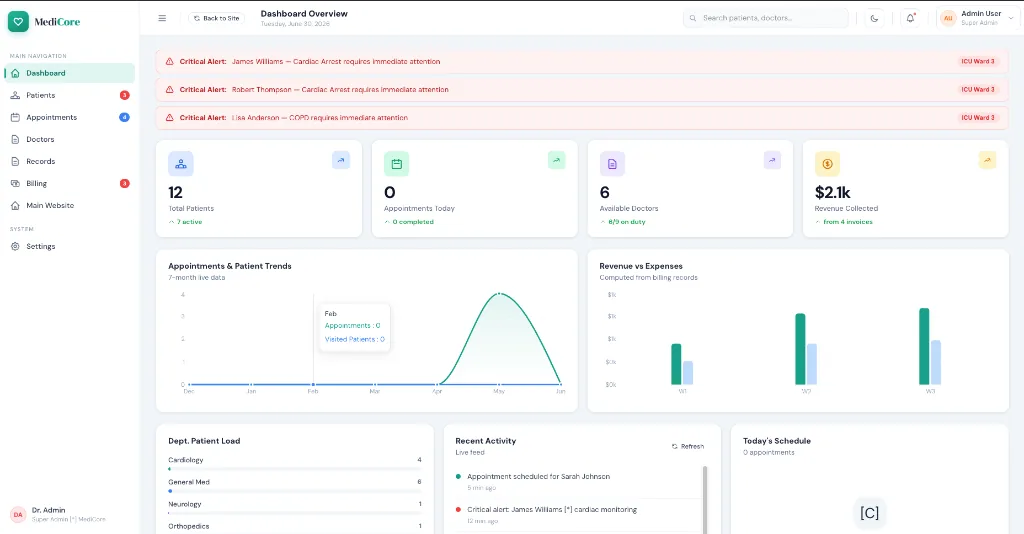Screen dimensions: 1024x534
Task: Click warning icon of Robert Thompson alert
Action: tap(169, 89)
